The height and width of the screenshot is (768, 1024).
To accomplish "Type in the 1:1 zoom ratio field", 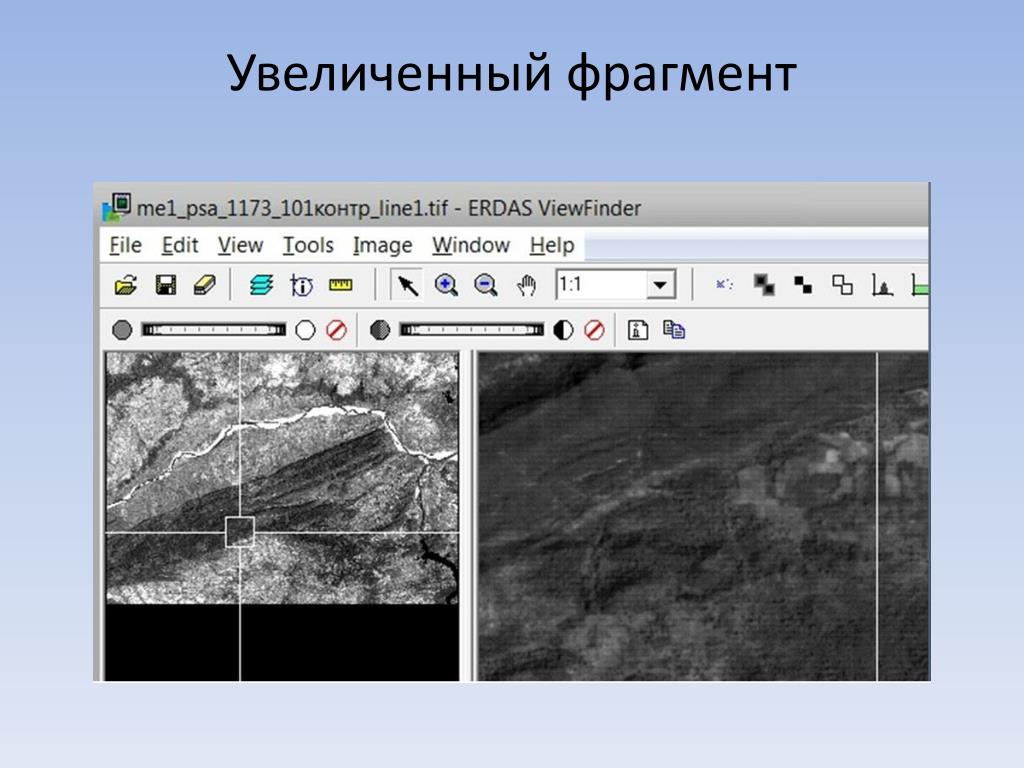I will click(x=601, y=285).
